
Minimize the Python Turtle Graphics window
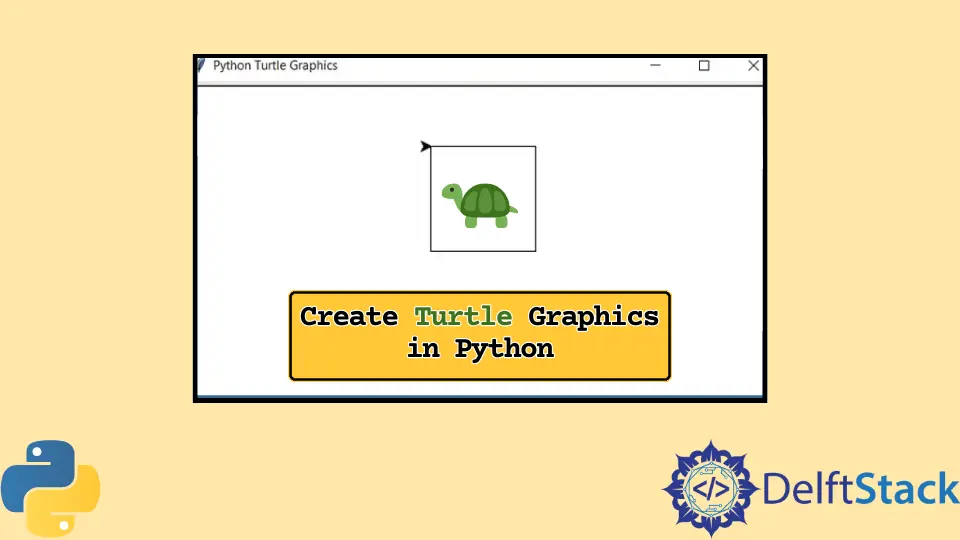click(656, 66)
